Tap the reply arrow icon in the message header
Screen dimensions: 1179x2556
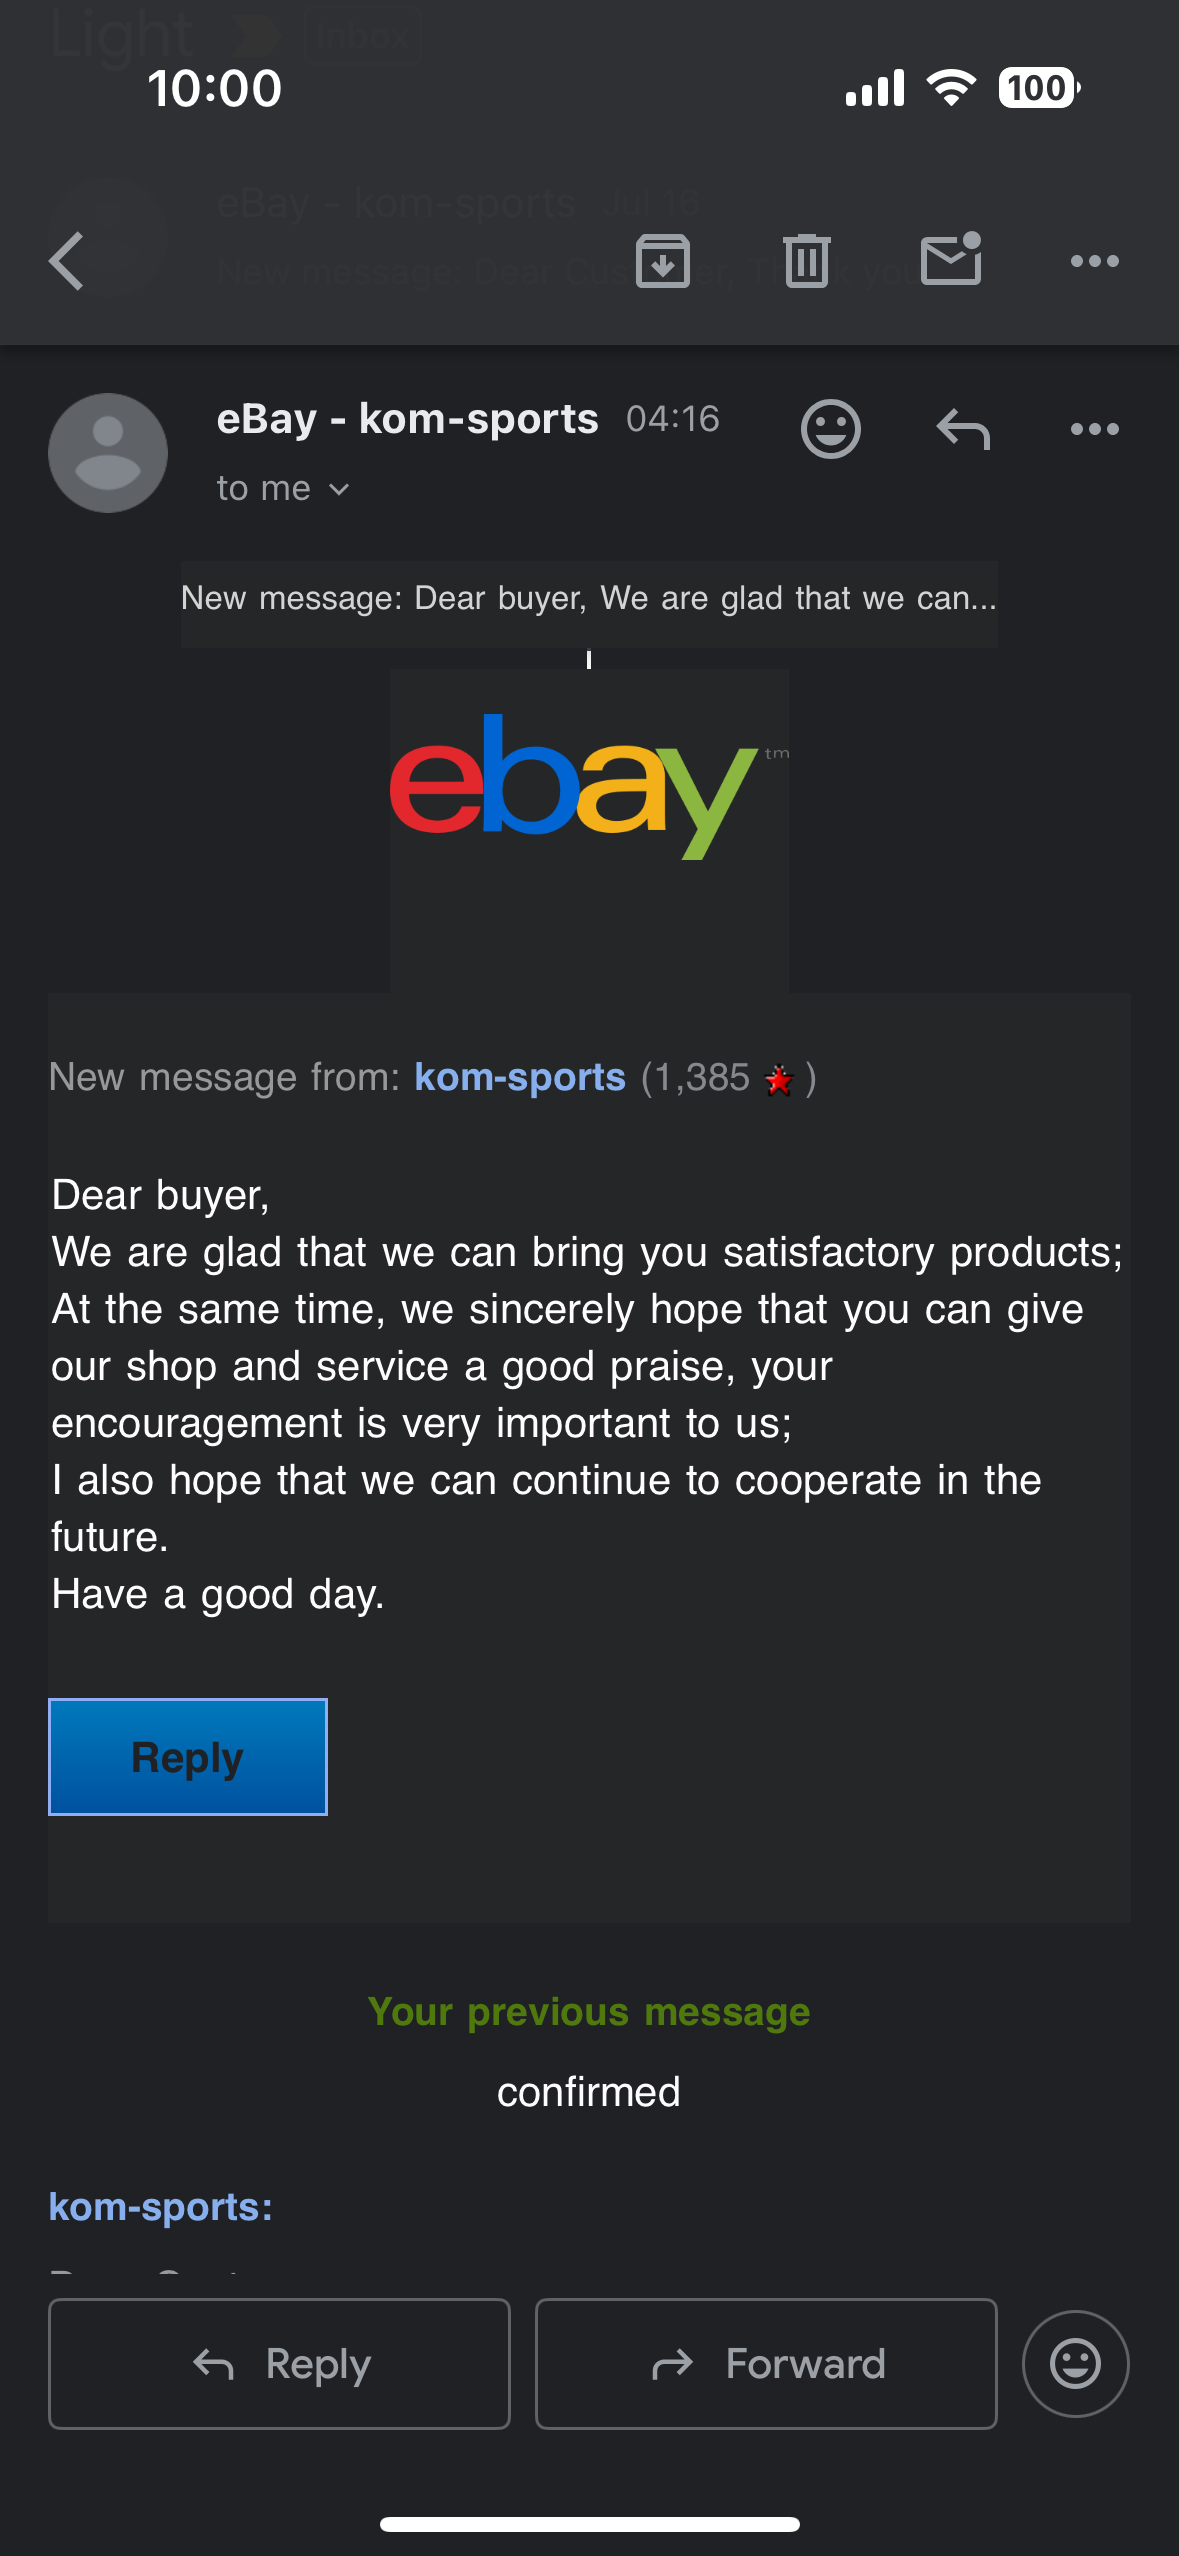963,430
